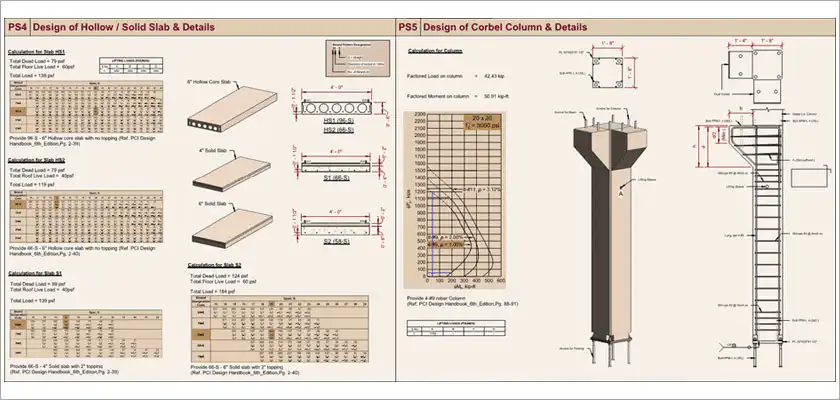Click the strand pattern designation legend box
Viewport: 840px width, 400px height.
[x=358, y=58]
